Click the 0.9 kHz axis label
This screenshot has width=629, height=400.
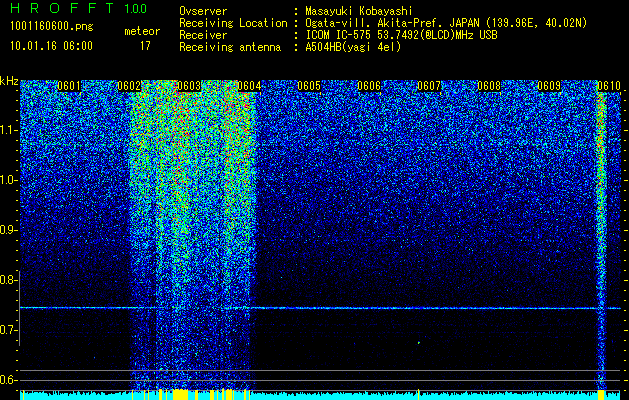point(9,230)
